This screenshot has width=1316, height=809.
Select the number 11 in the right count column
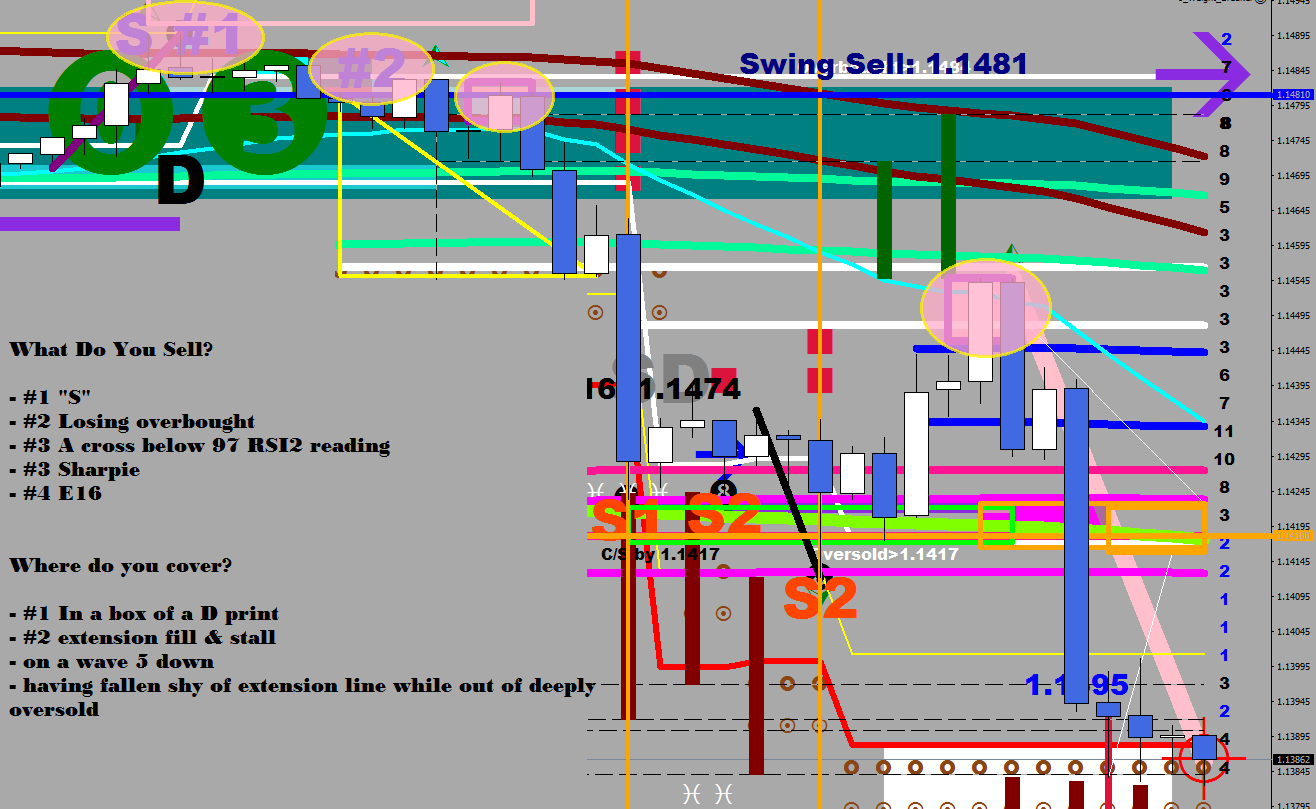[1223, 431]
